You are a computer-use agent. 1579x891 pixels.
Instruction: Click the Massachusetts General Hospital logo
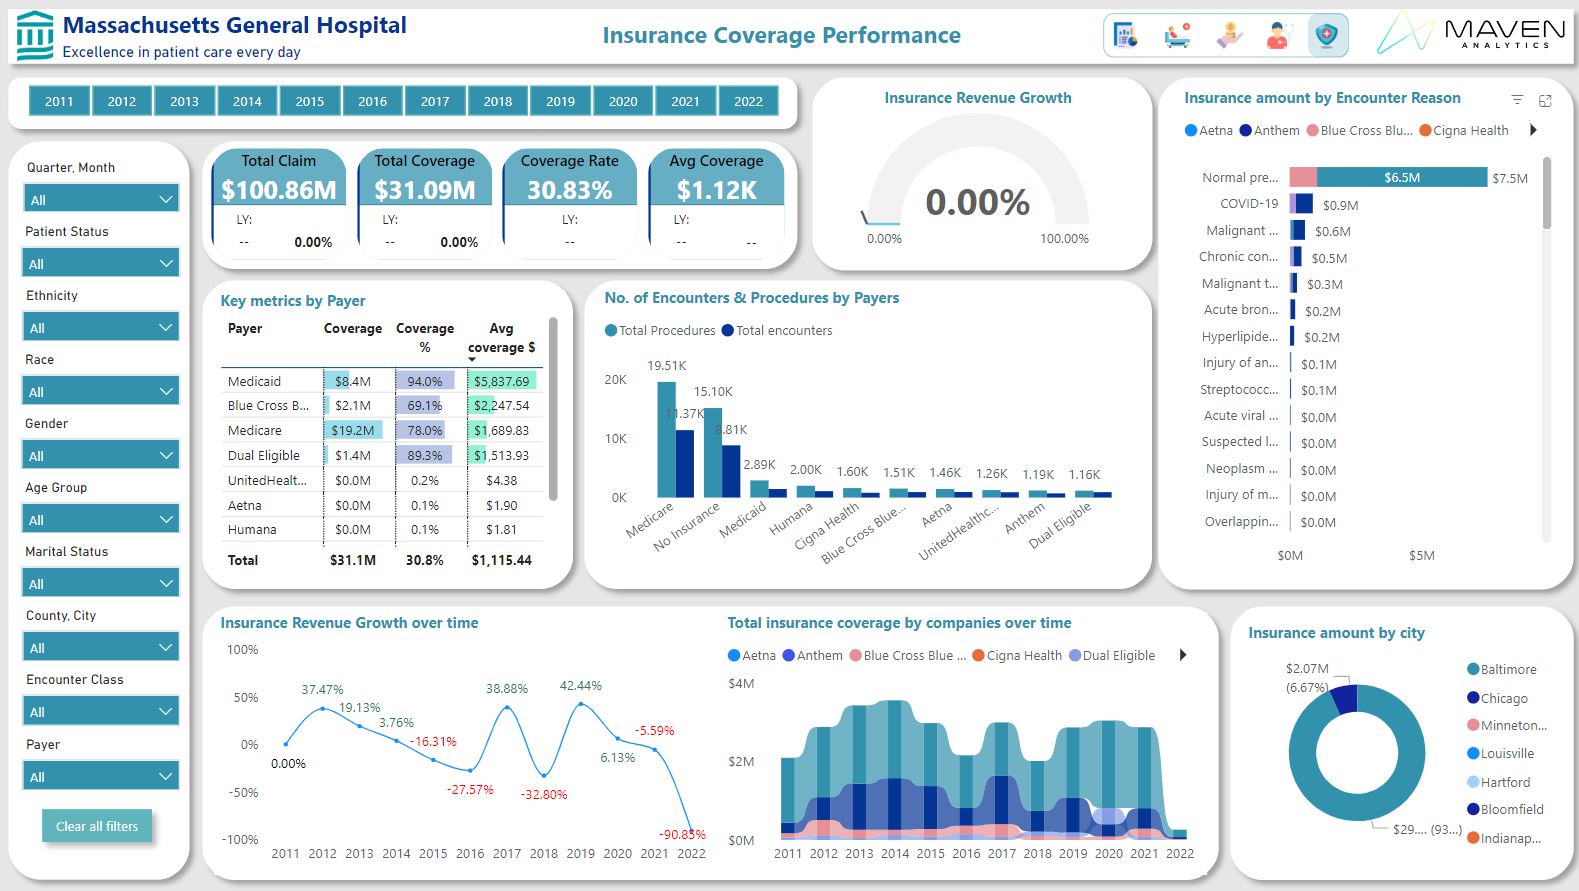point(35,36)
